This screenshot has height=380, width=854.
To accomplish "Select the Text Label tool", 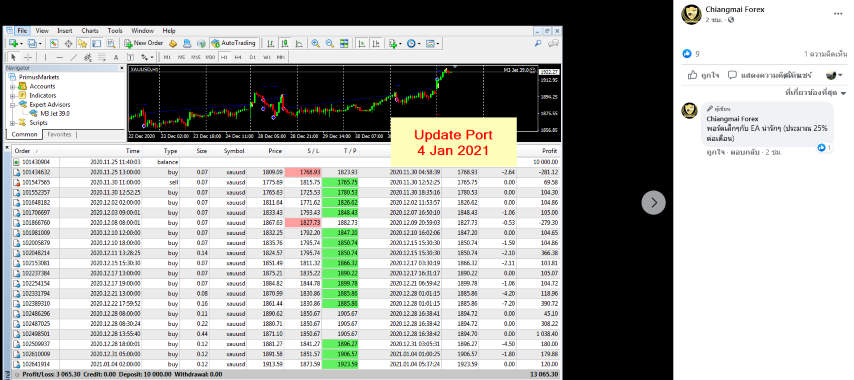I will tap(130, 57).
